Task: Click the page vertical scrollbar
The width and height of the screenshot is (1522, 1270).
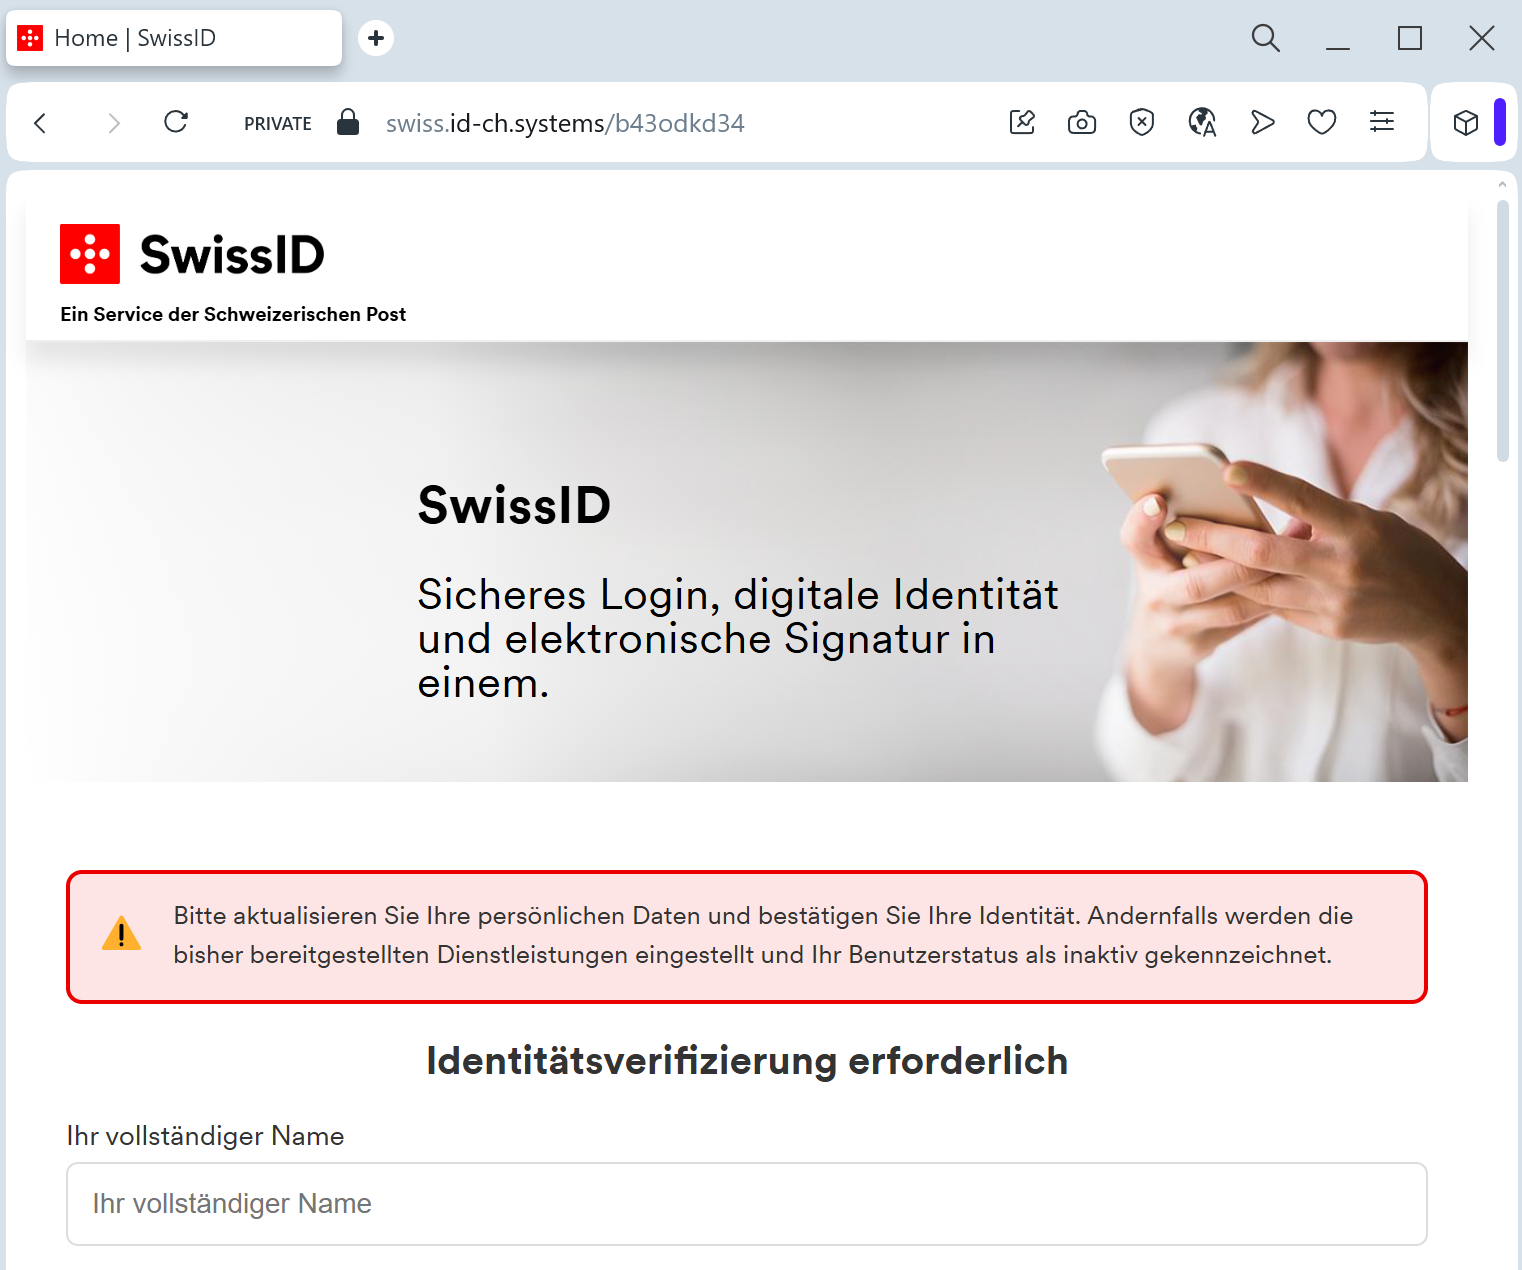Action: click(x=1502, y=330)
